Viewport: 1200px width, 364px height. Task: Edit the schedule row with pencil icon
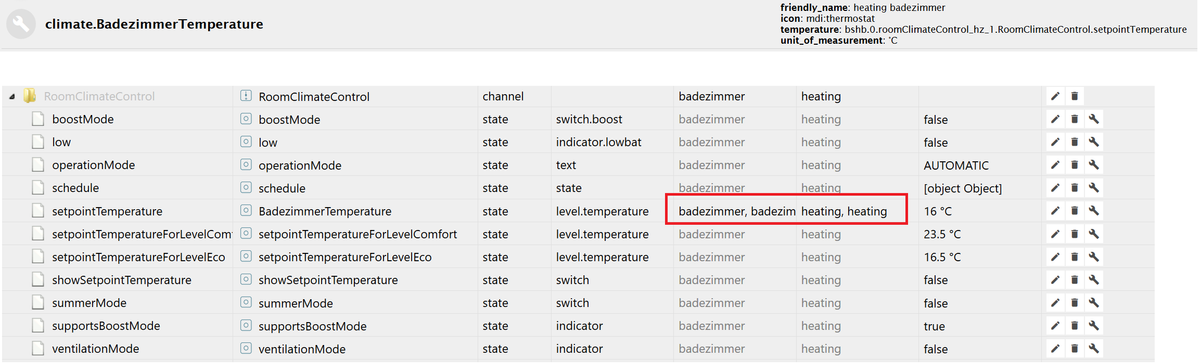click(1055, 188)
